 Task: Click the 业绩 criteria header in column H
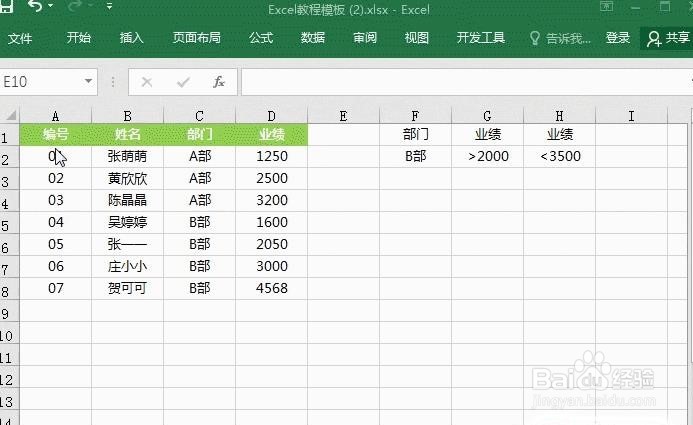pyautogui.click(x=560, y=135)
